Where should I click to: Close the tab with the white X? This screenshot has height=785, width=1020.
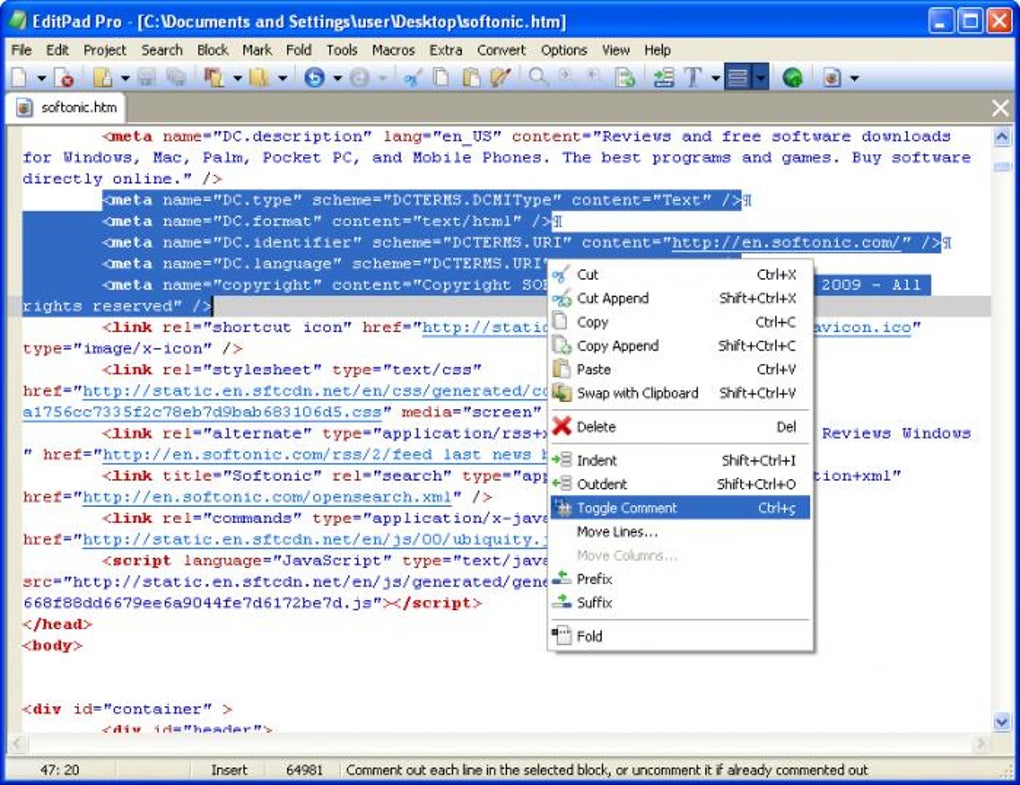[1000, 108]
